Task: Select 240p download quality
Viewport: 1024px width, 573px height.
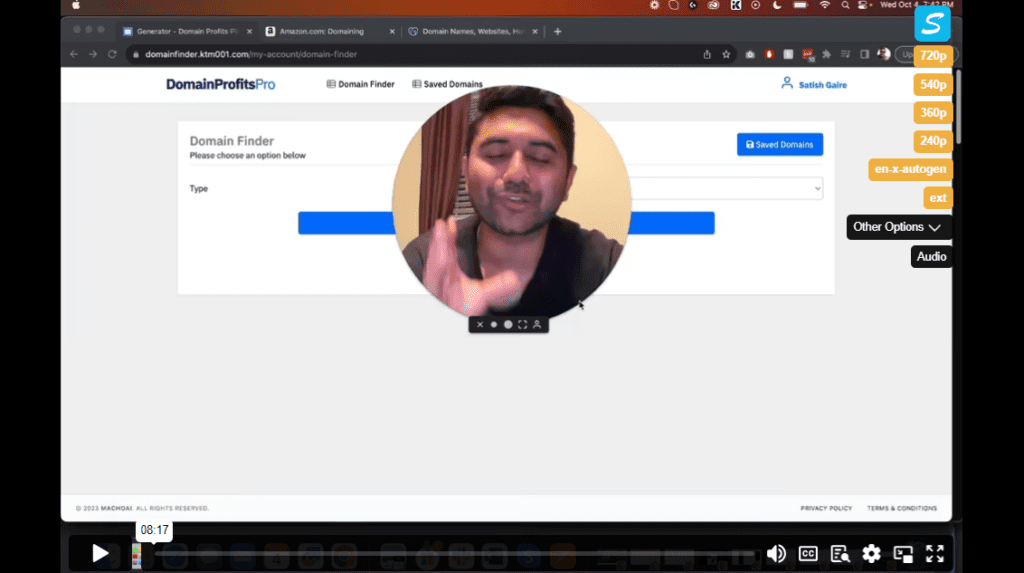Action: pos(933,140)
